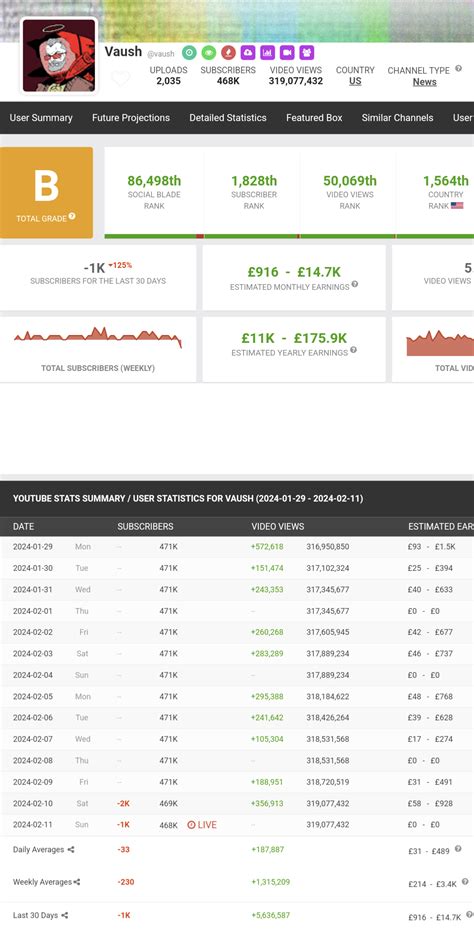Click the VIDEO VIEWS column header in table
Image resolution: width=474 pixels, height=930 pixels.
tap(278, 526)
